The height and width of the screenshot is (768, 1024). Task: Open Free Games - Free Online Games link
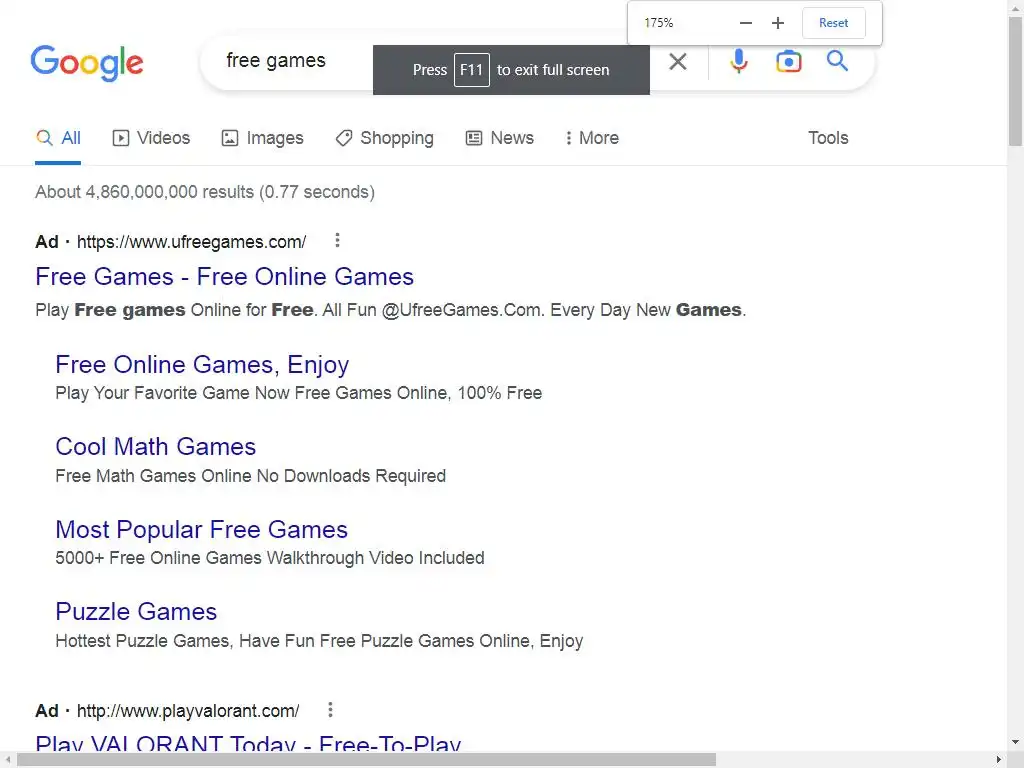(225, 277)
